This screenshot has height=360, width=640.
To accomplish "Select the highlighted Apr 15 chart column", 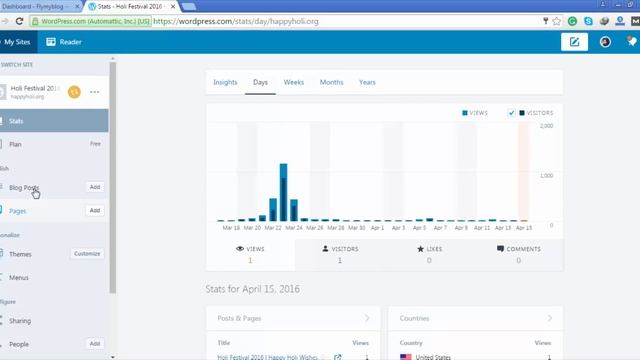I will coord(523,171).
